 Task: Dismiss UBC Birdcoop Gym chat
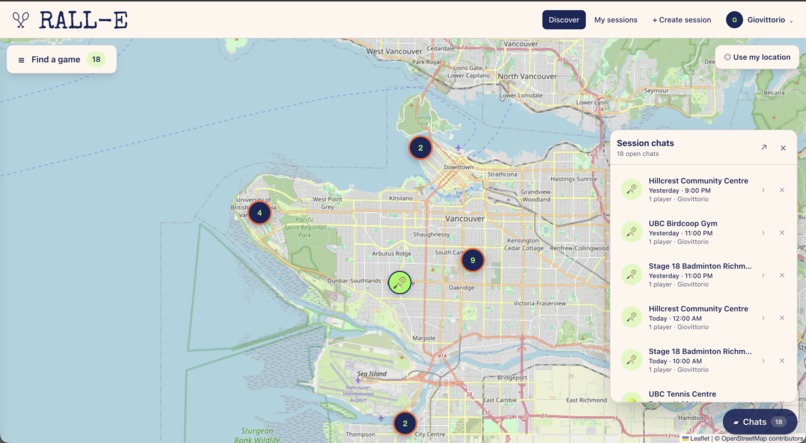coord(782,233)
